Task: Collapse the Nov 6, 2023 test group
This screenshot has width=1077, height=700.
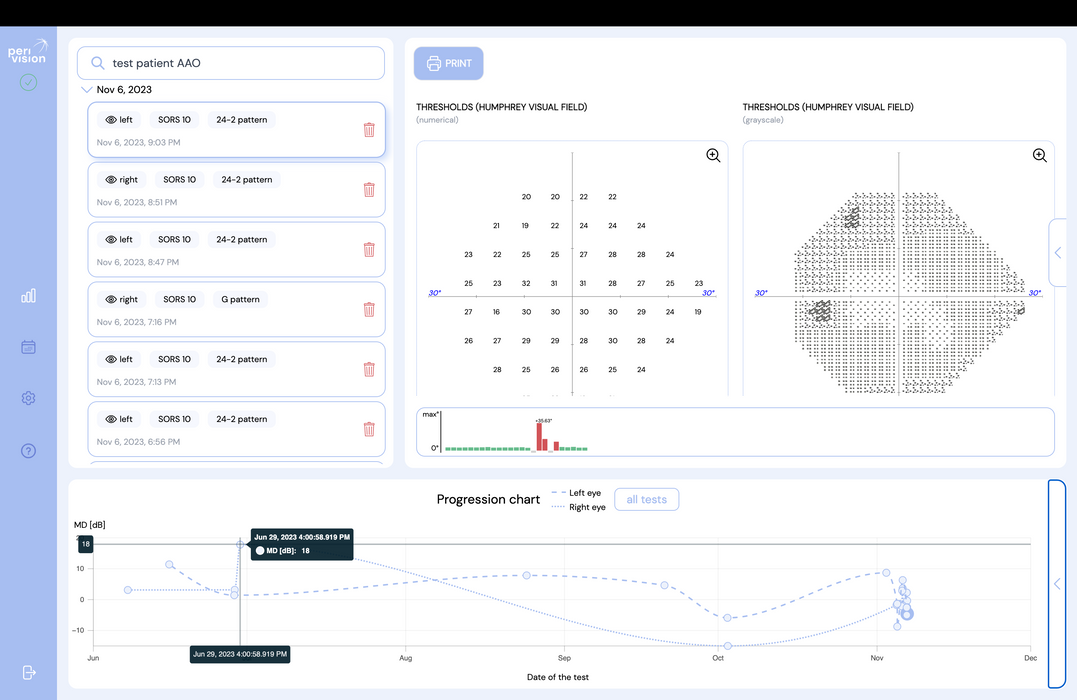Action: [x=88, y=89]
